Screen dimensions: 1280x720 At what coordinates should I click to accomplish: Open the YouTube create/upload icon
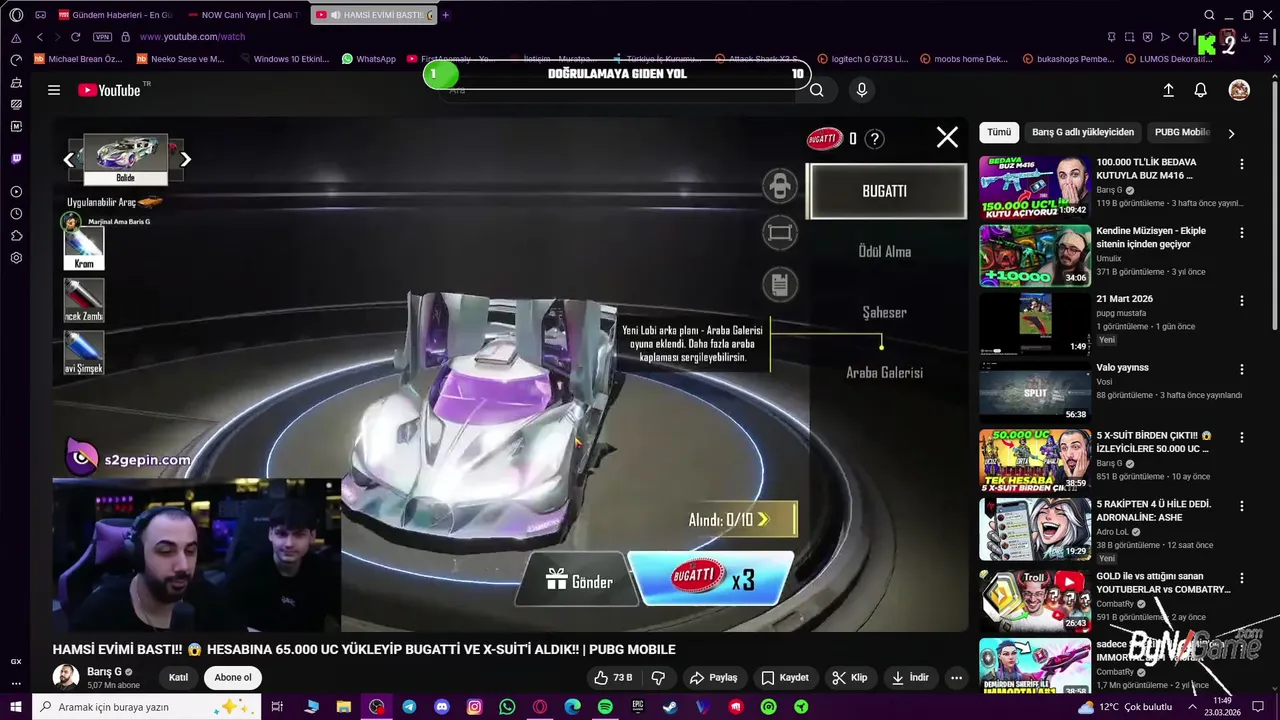tap(1168, 90)
